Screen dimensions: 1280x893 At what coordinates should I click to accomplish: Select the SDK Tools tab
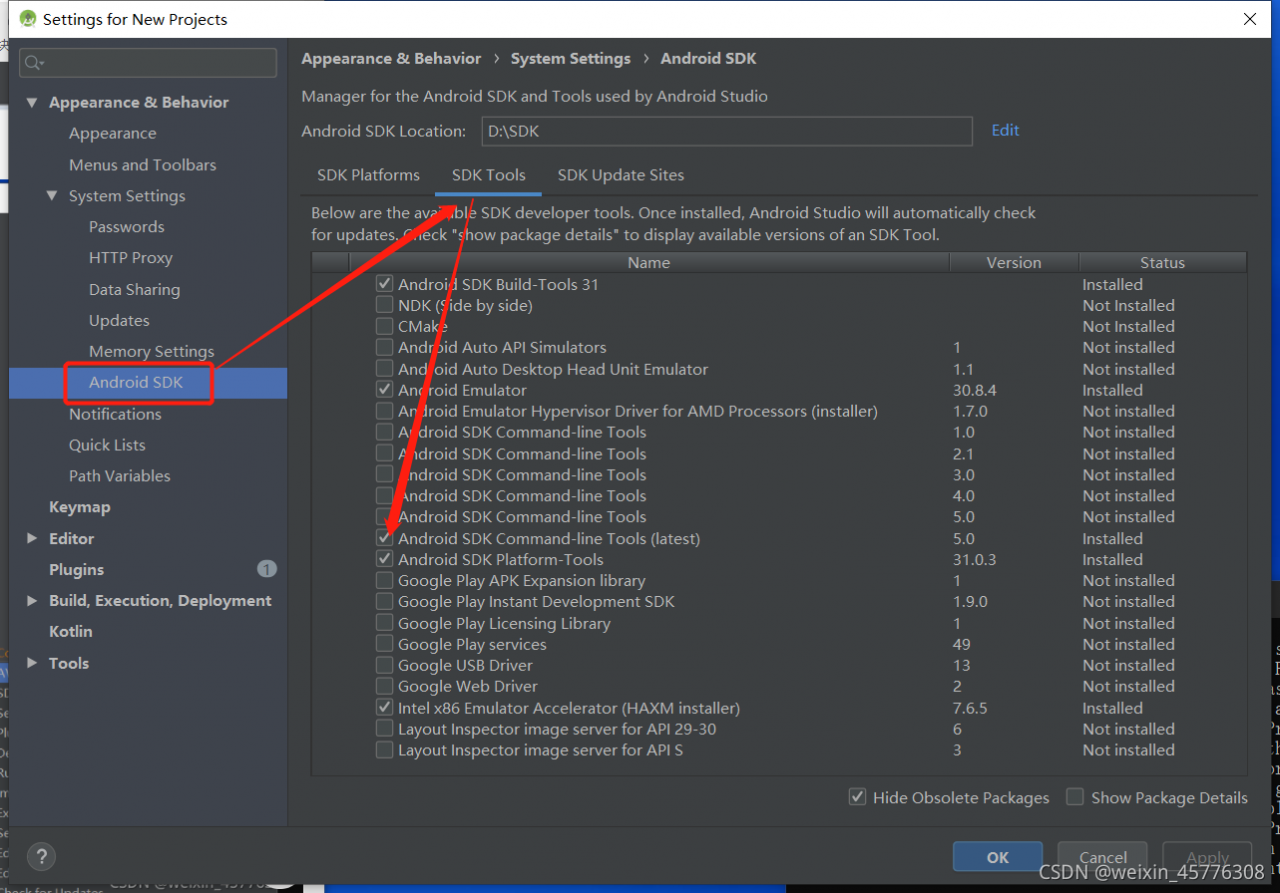[x=489, y=175]
